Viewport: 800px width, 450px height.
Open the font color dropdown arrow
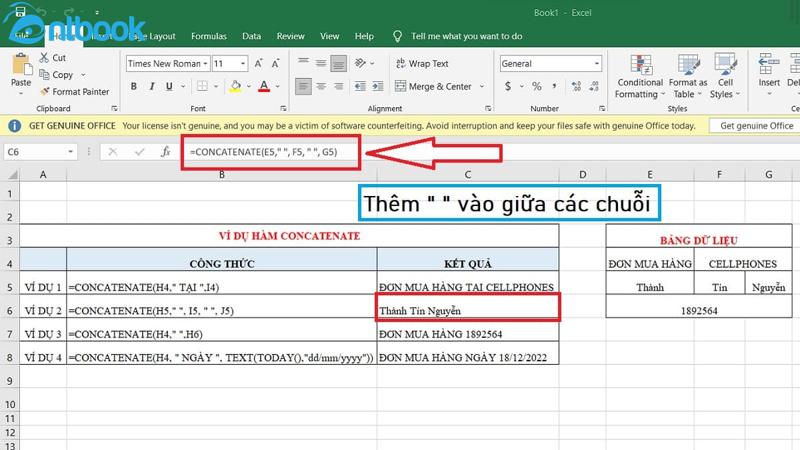click(278, 86)
